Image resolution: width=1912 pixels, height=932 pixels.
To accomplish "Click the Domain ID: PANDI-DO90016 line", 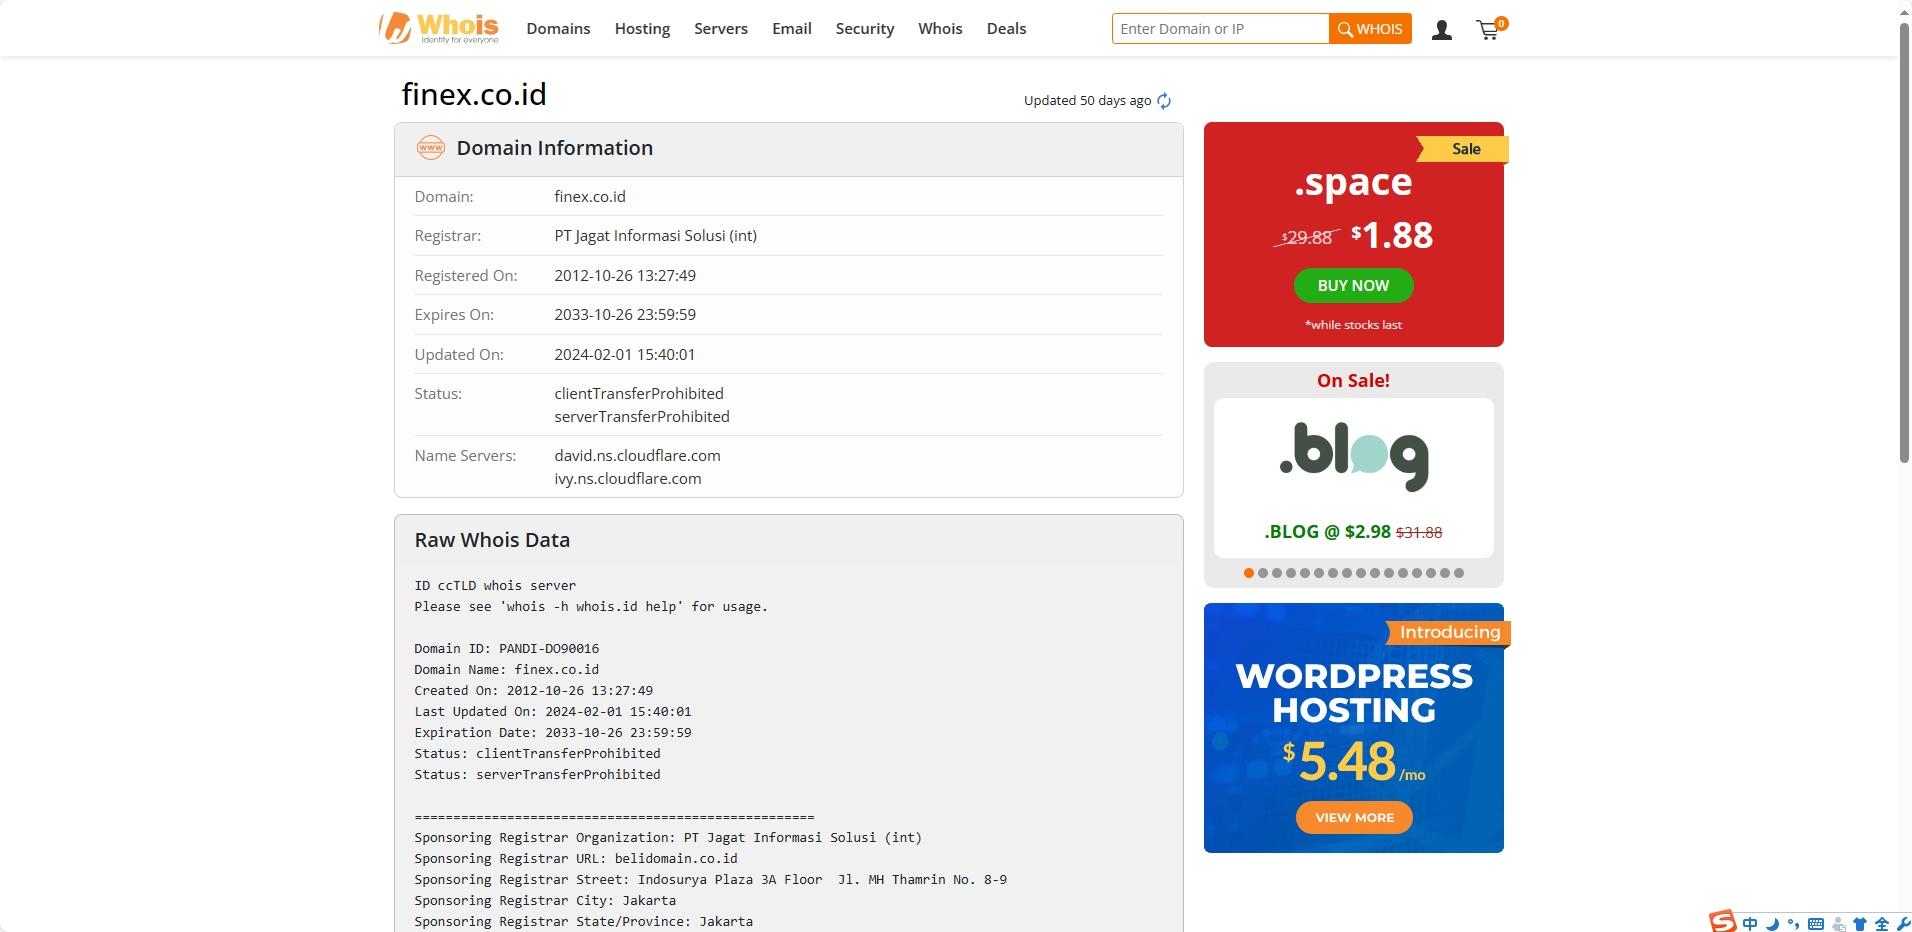I will [x=507, y=649].
